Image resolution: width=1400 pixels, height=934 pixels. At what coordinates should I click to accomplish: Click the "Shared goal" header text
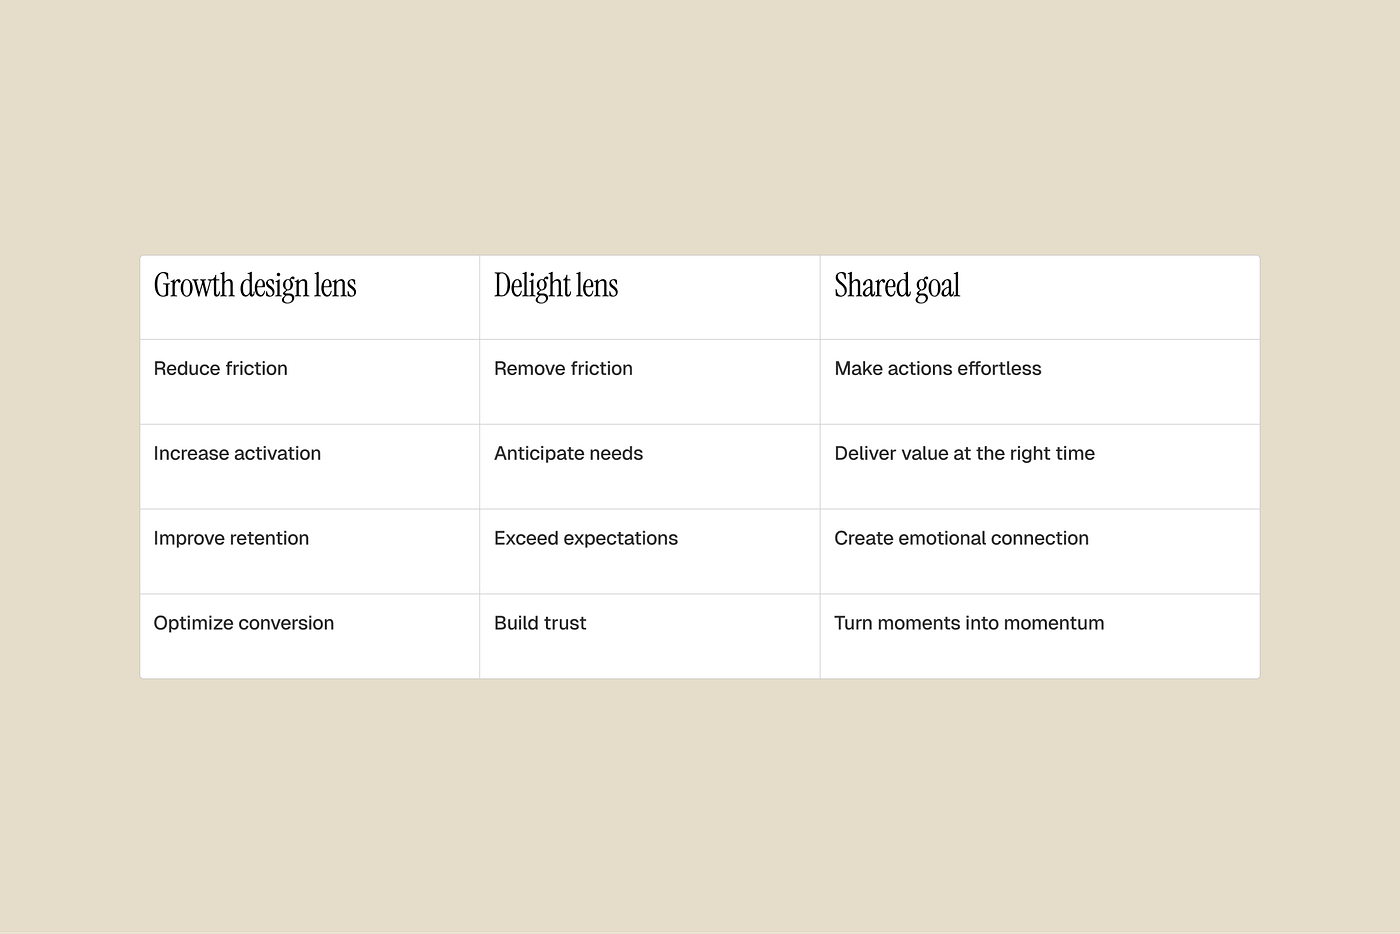(x=897, y=286)
